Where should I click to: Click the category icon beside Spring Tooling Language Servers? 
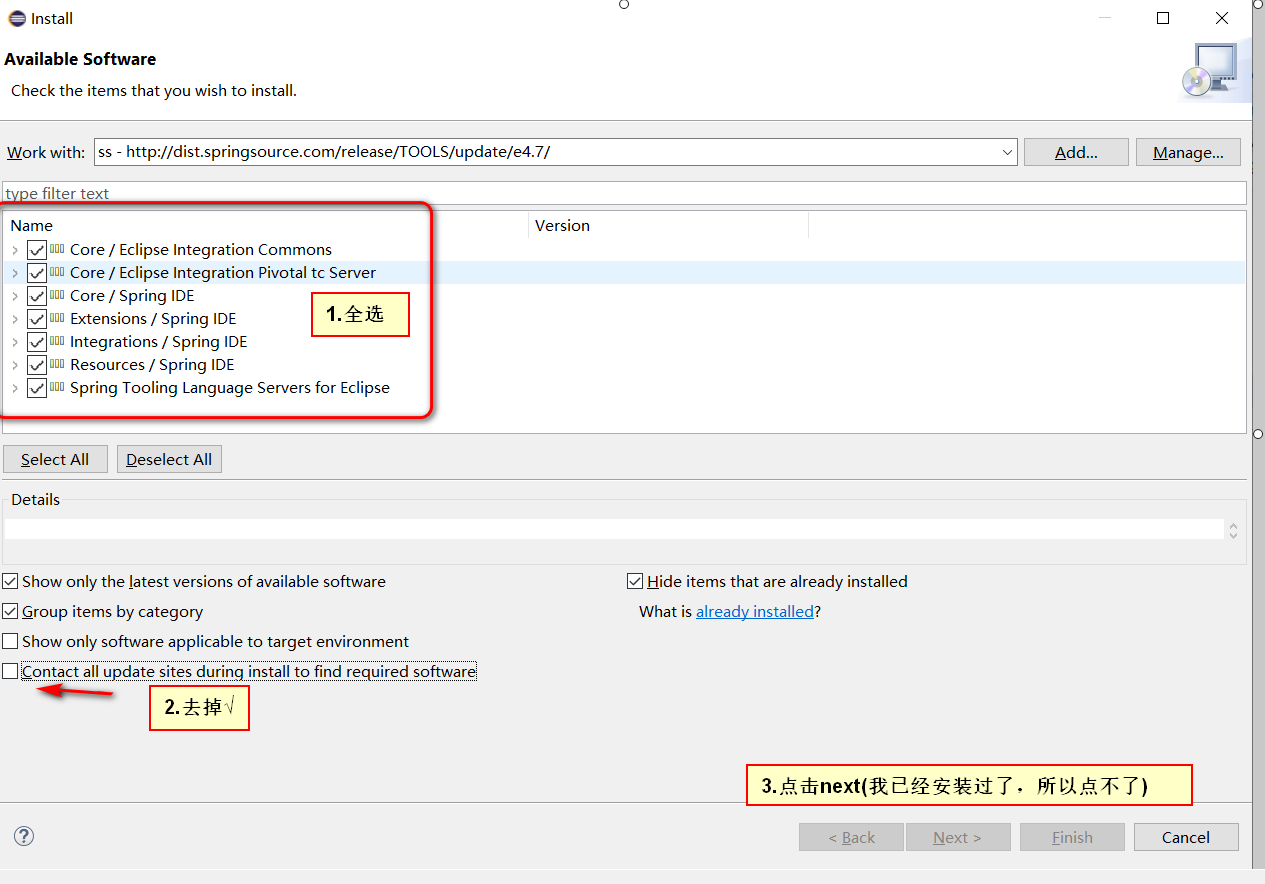pos(57,387)
